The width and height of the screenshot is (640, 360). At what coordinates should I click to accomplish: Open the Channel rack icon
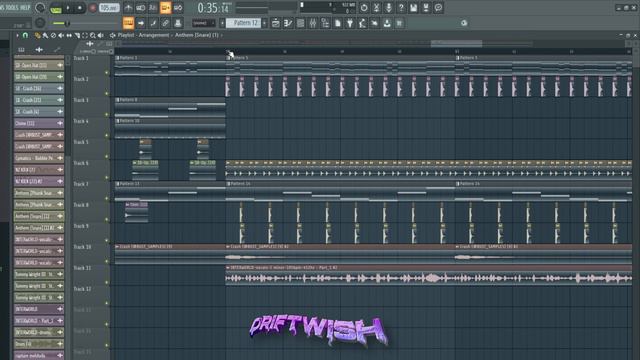tap(301, 23)
